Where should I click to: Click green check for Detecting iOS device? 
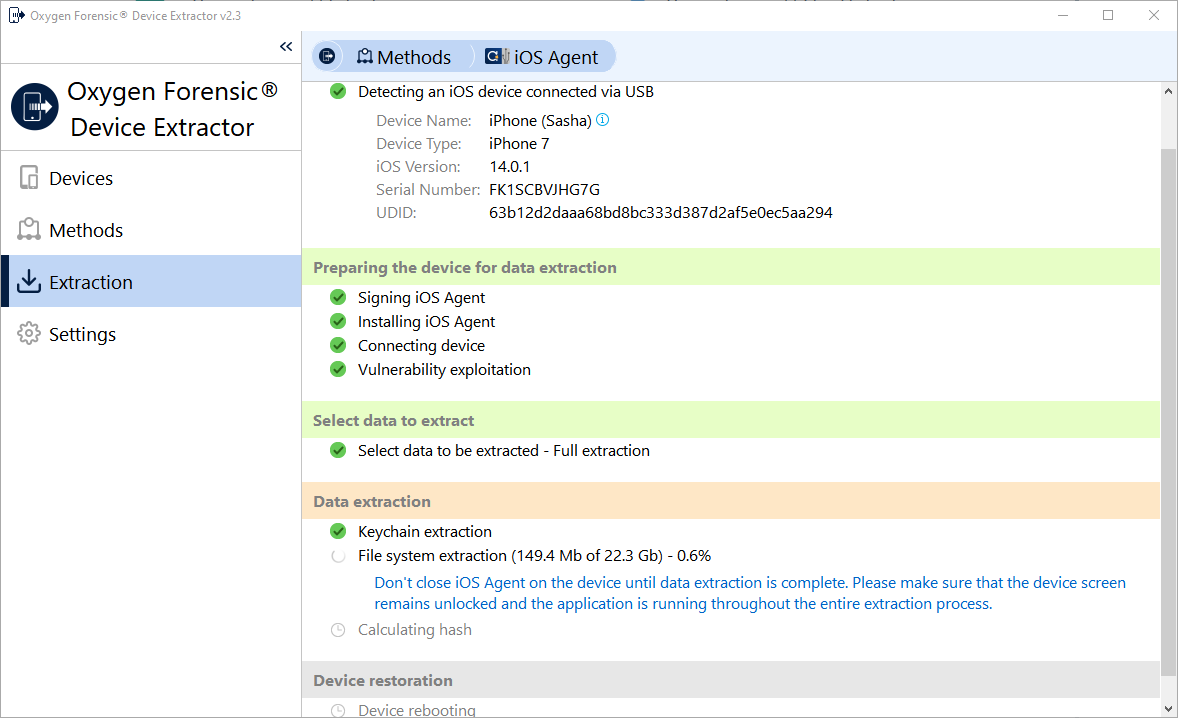[338, 92]
